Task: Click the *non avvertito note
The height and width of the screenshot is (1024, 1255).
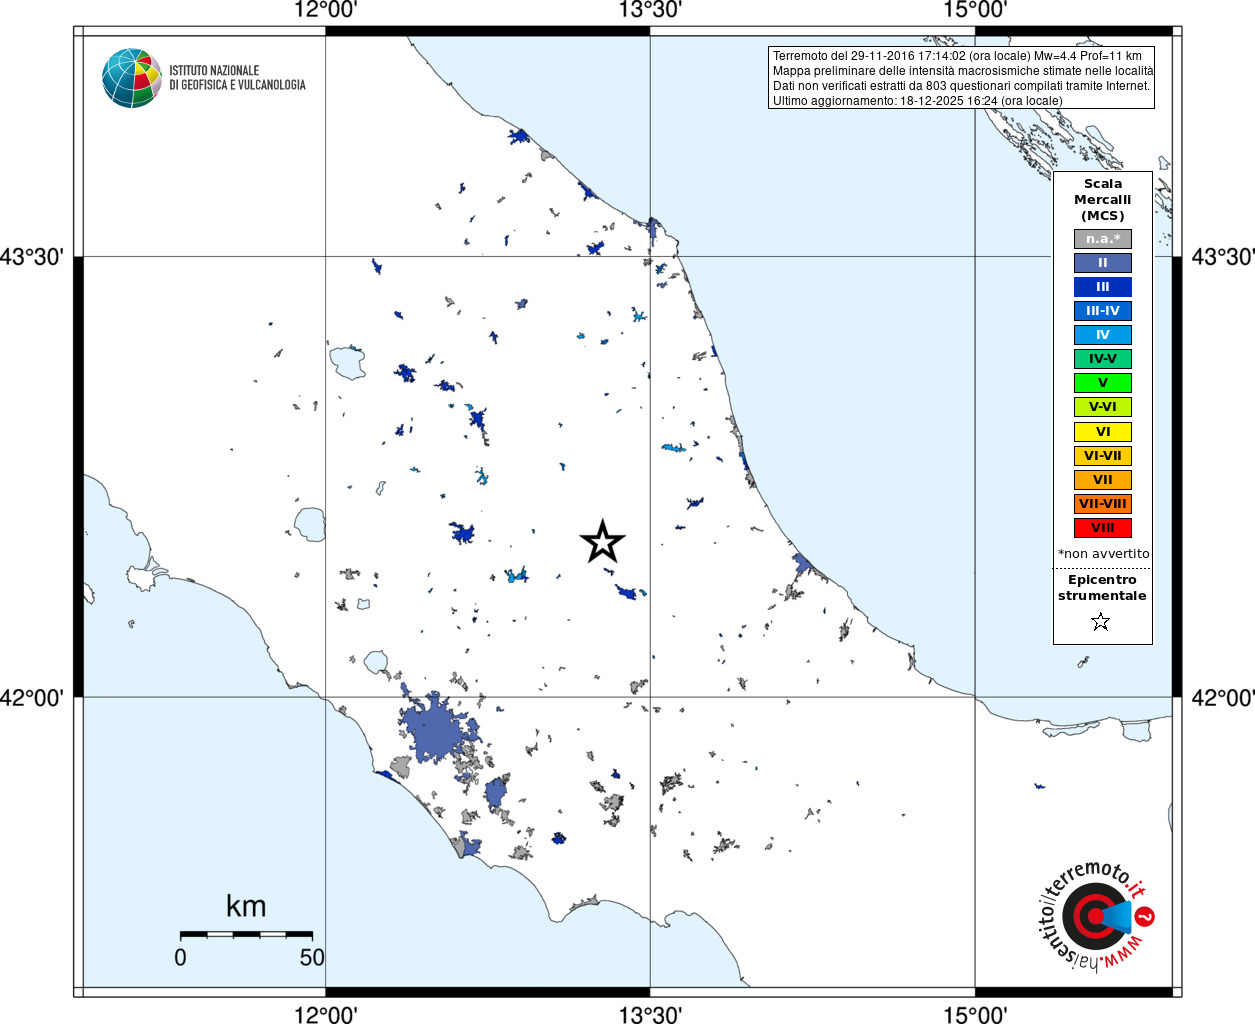Action: [1104, 554]
